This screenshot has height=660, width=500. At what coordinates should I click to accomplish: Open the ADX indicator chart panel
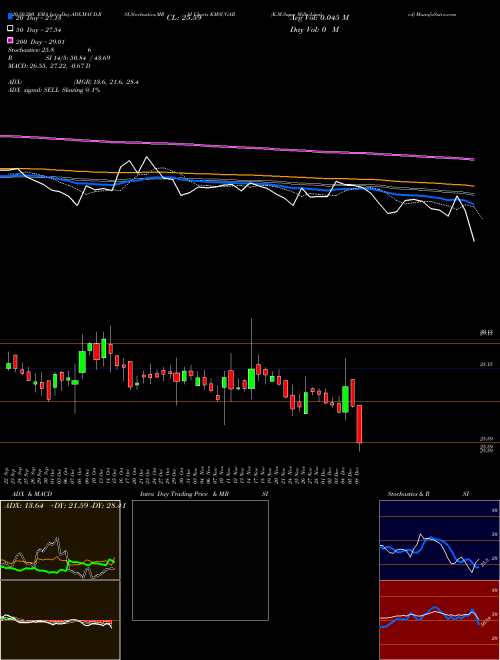pyautogui.click(x=60, y=540)
